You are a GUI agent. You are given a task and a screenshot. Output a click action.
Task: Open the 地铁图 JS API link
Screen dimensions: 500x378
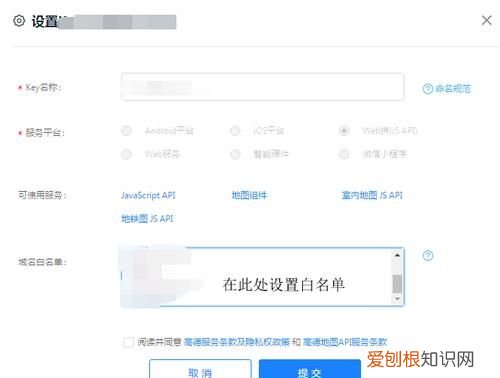(147, 219)
